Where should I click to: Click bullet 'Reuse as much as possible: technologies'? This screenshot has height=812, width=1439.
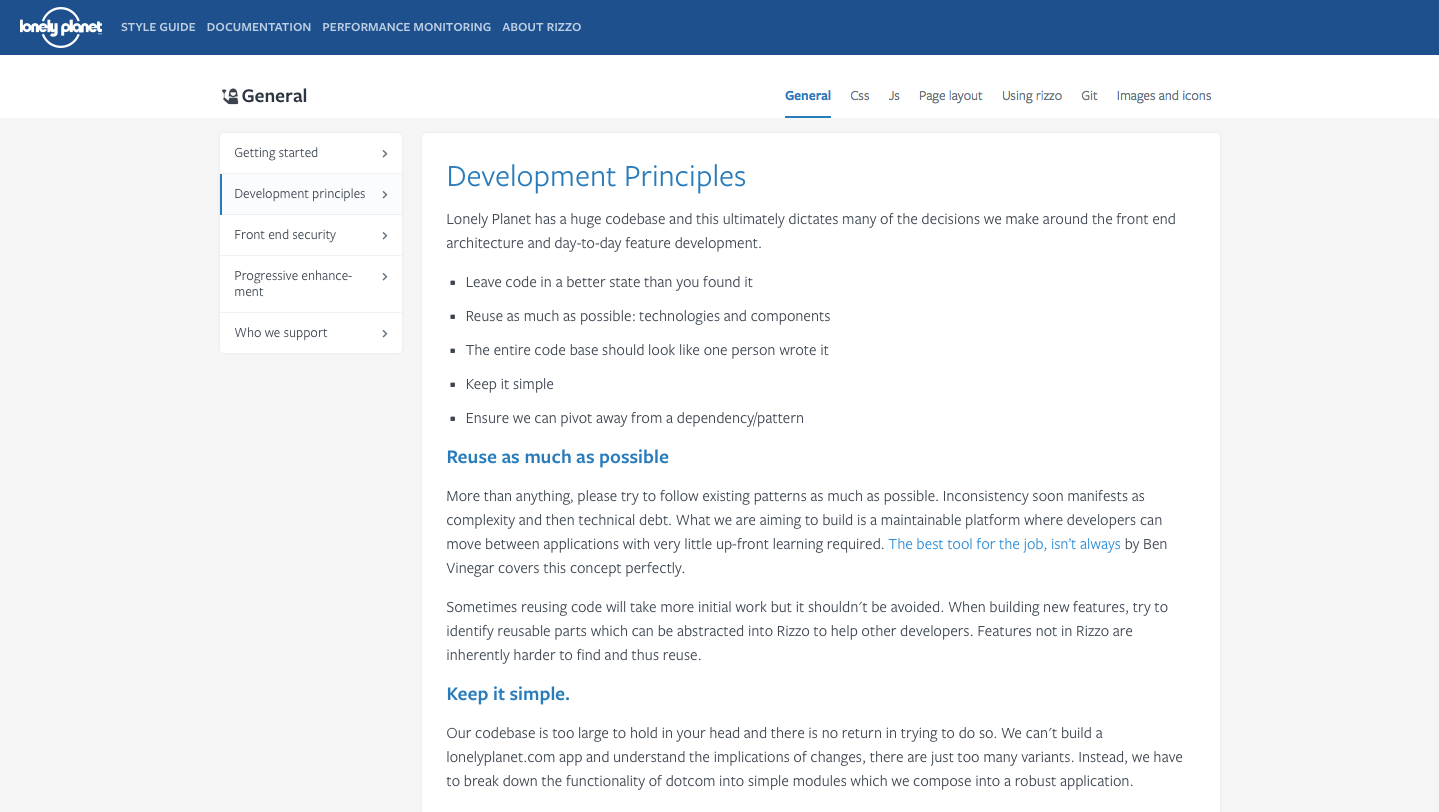click(648, 316)
